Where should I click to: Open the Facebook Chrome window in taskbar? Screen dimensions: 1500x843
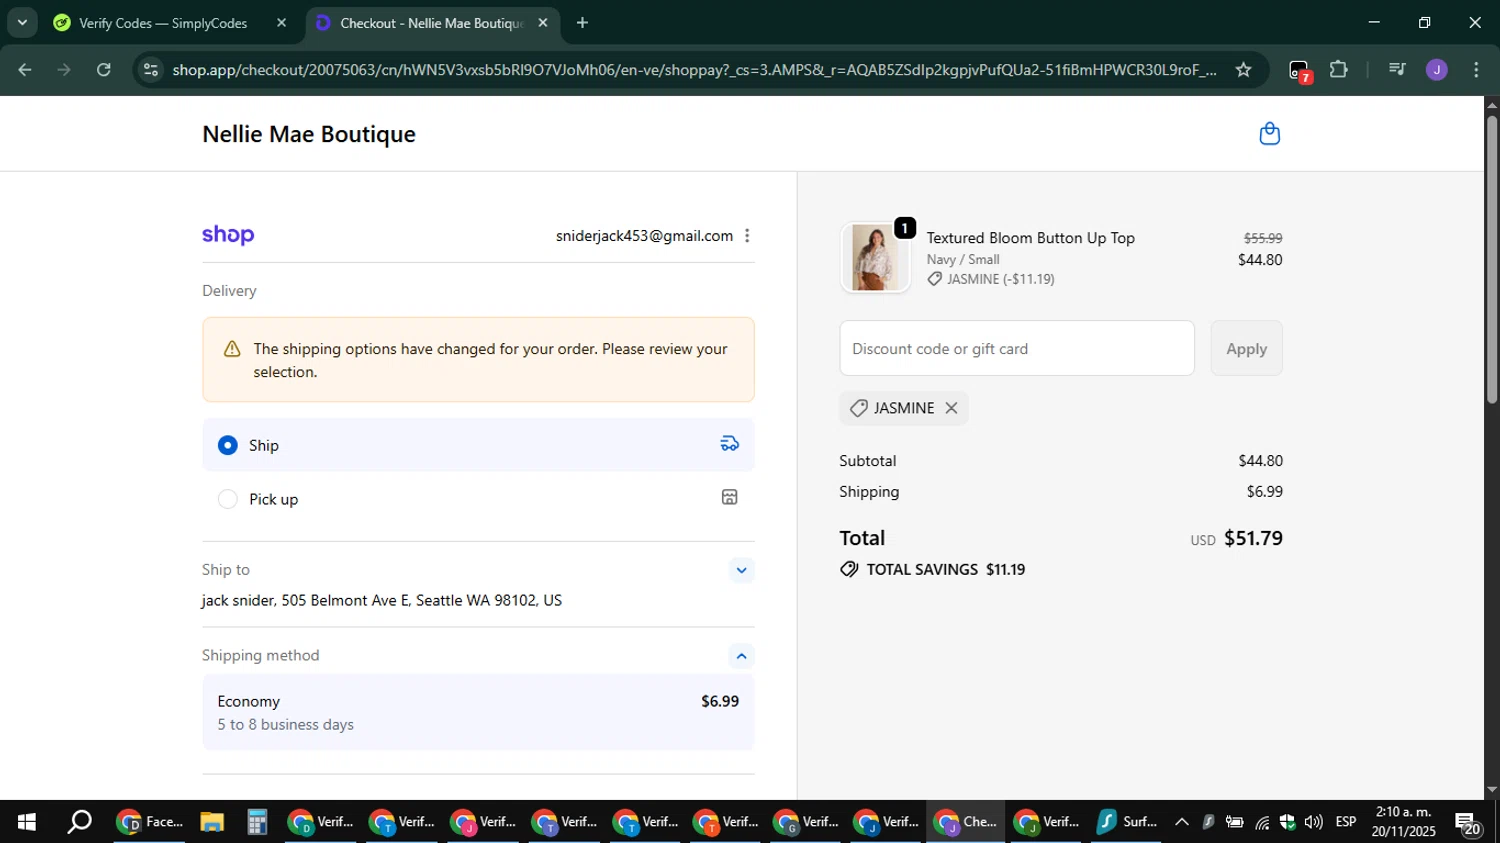[151, 822]
